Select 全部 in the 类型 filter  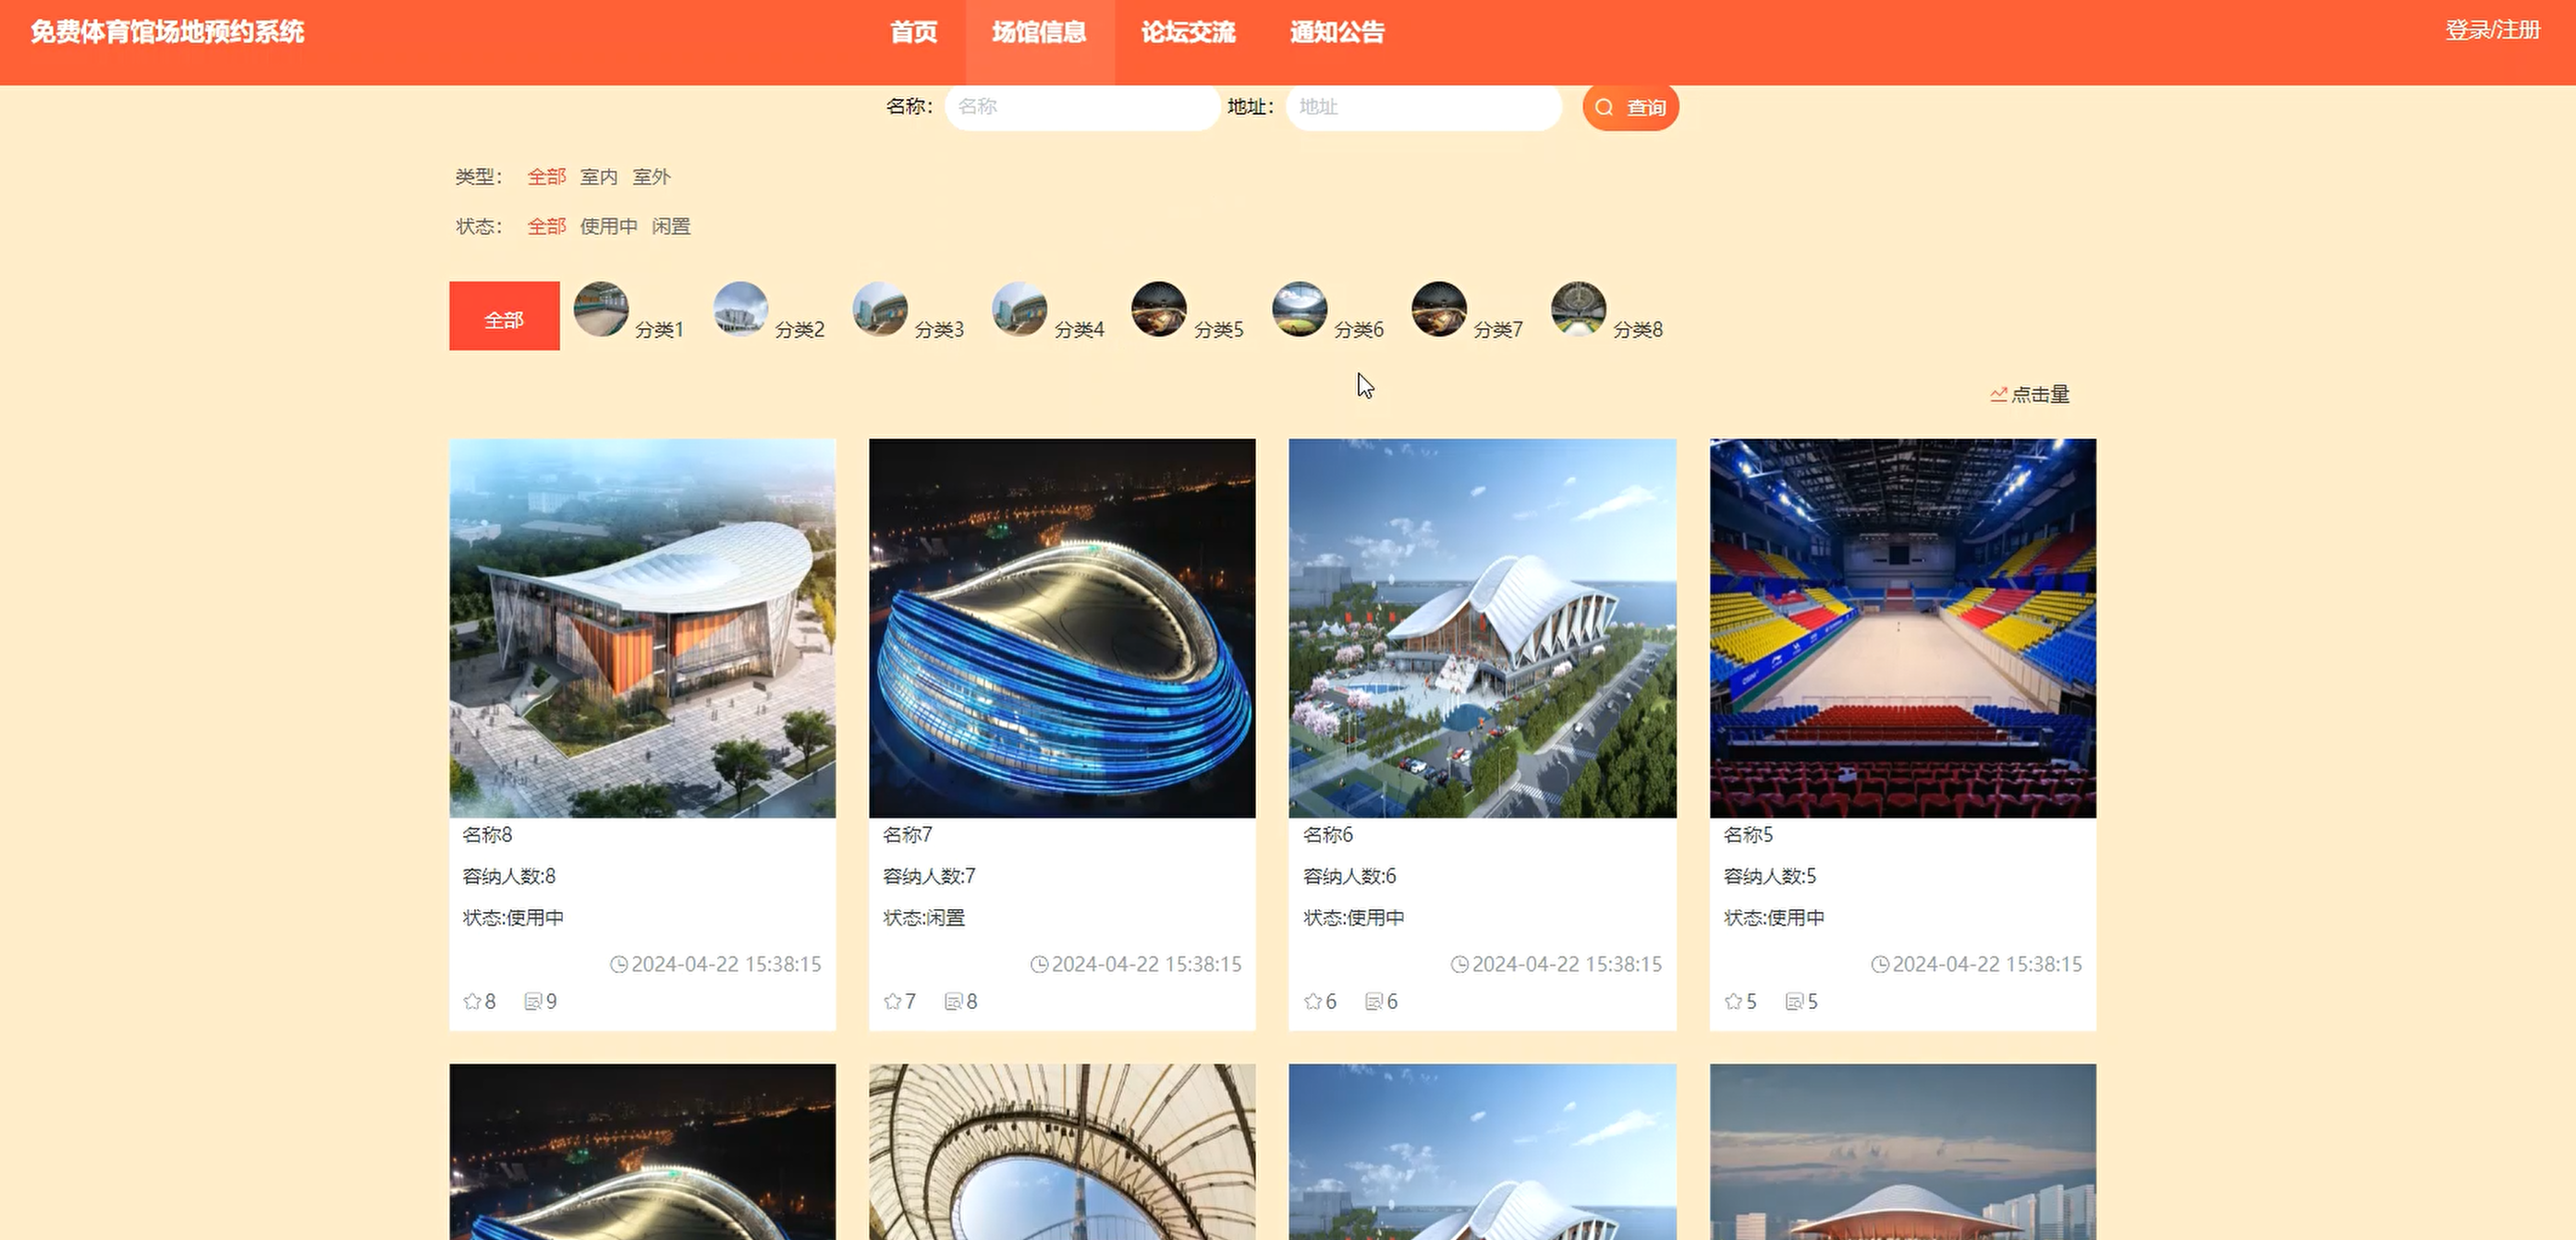[546, 177]
